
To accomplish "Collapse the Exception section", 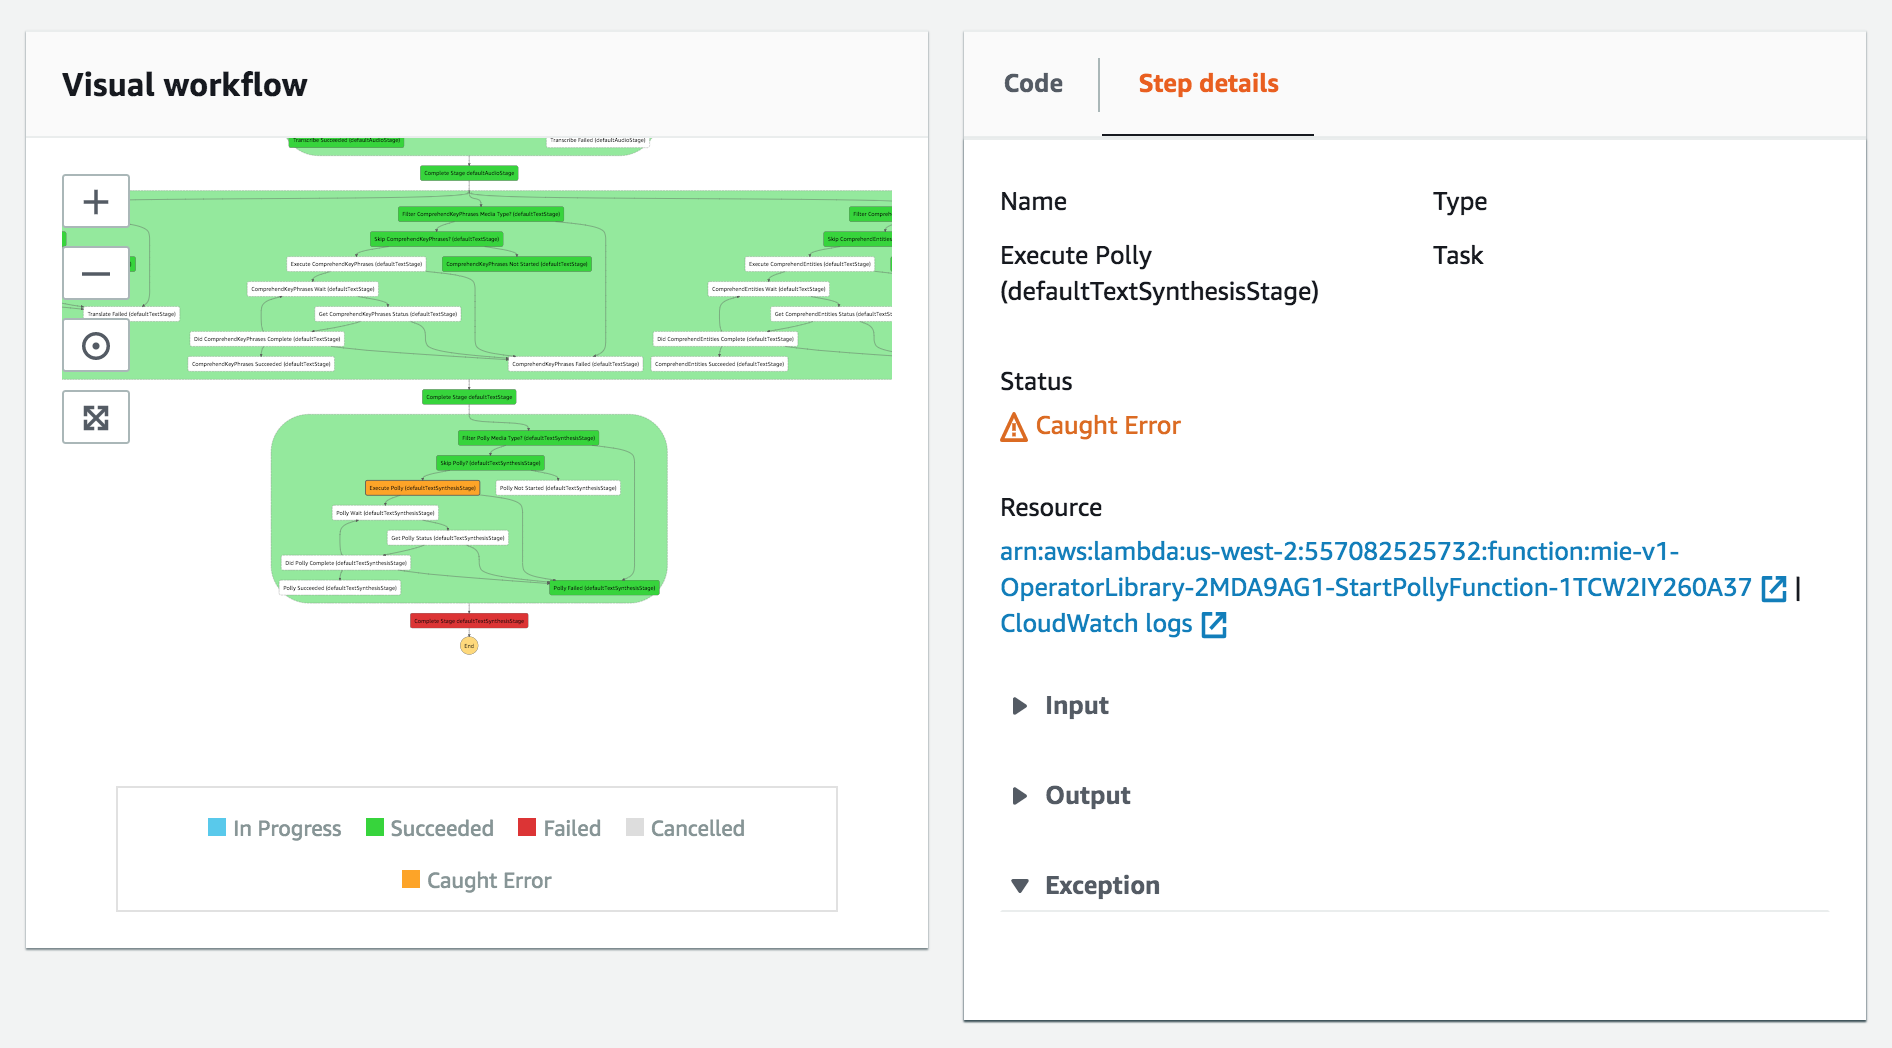I will click(1085, 886).
